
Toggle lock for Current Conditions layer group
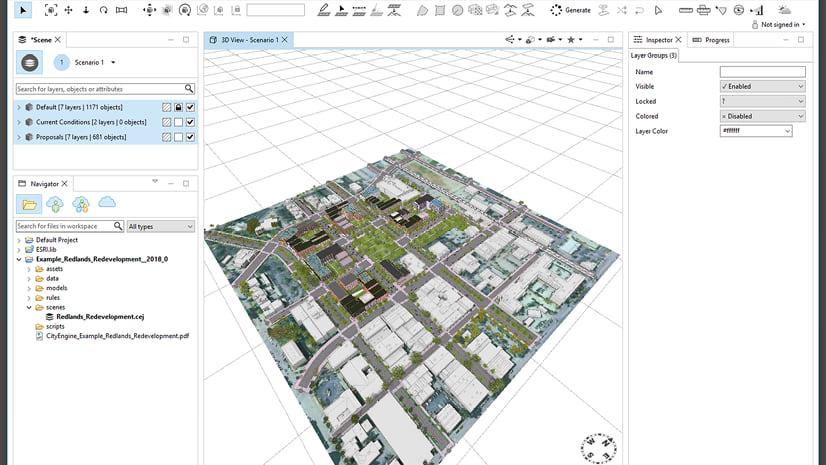point(178,122)
